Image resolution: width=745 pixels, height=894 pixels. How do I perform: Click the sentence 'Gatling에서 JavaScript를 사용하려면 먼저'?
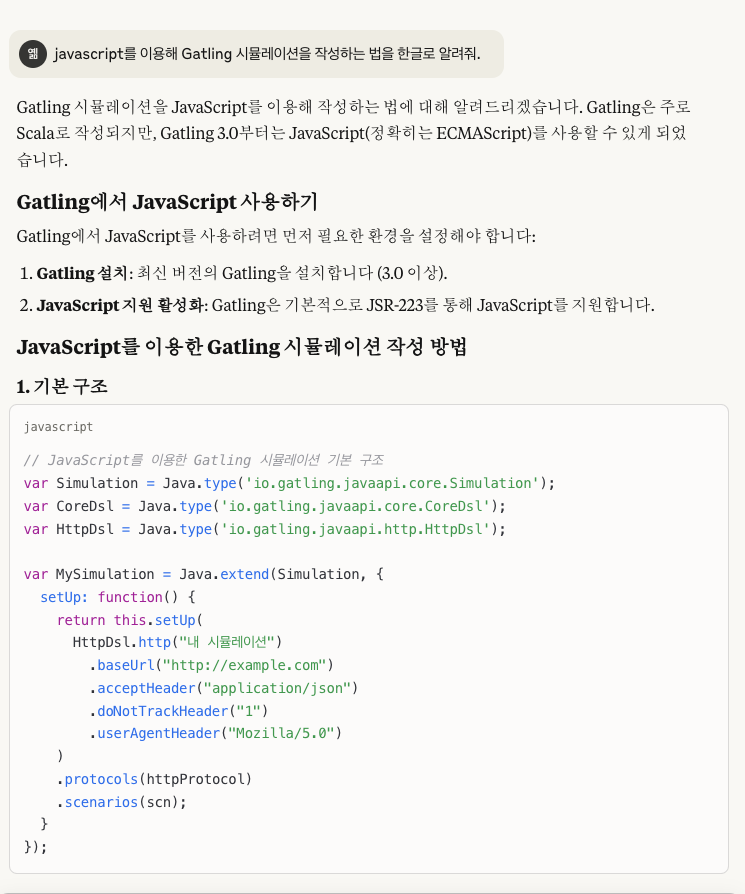coord(276,235)
